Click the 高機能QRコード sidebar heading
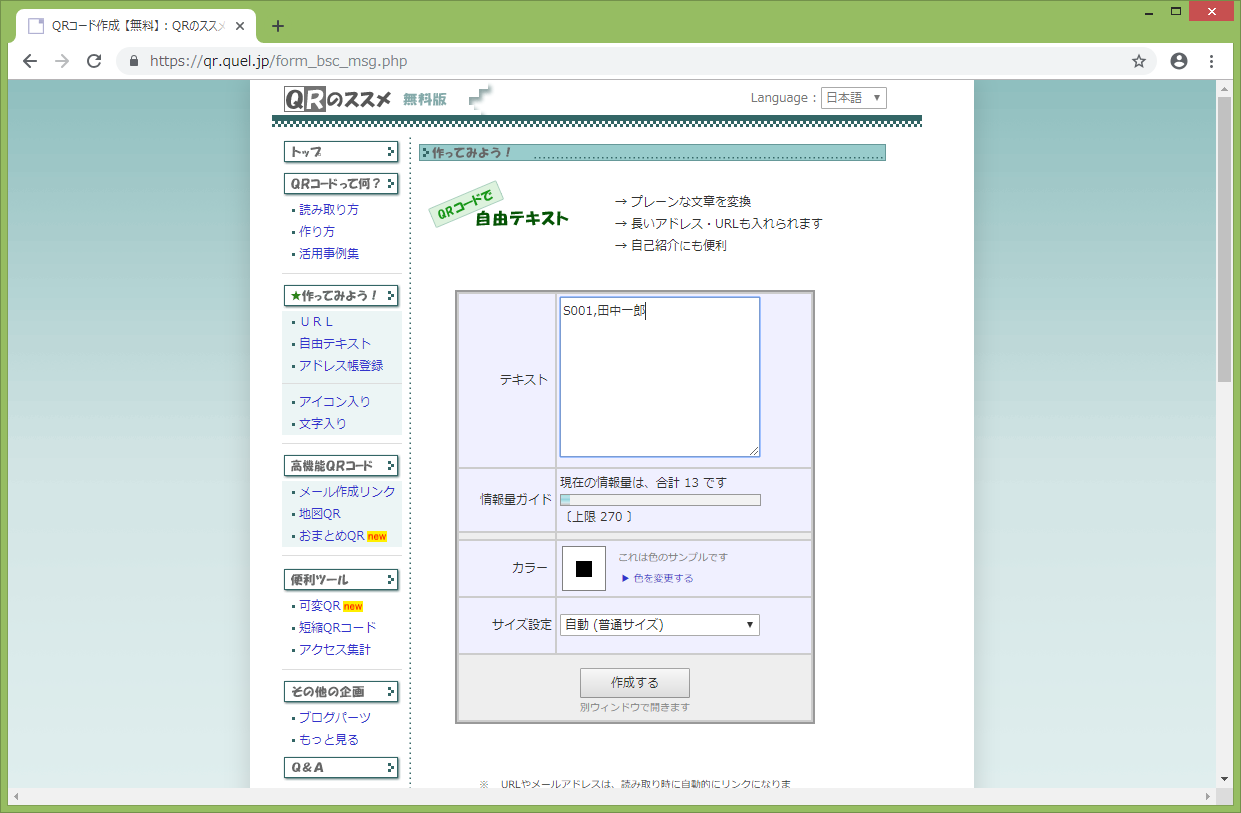 [x=341, y=466]
